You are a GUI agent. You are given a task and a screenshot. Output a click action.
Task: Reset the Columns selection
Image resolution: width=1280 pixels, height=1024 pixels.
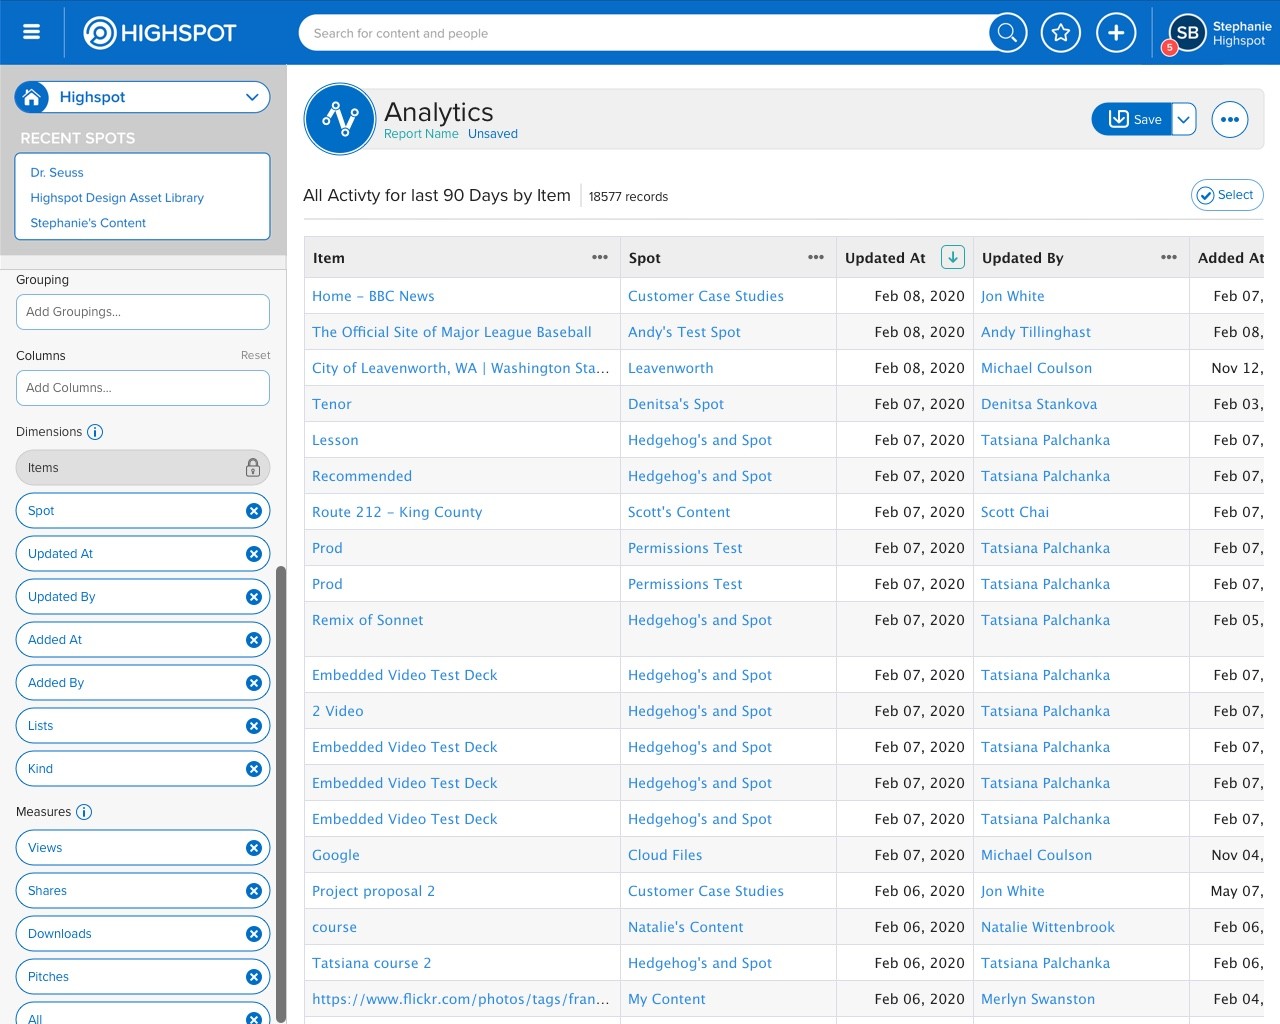click(x=255, y=356)
